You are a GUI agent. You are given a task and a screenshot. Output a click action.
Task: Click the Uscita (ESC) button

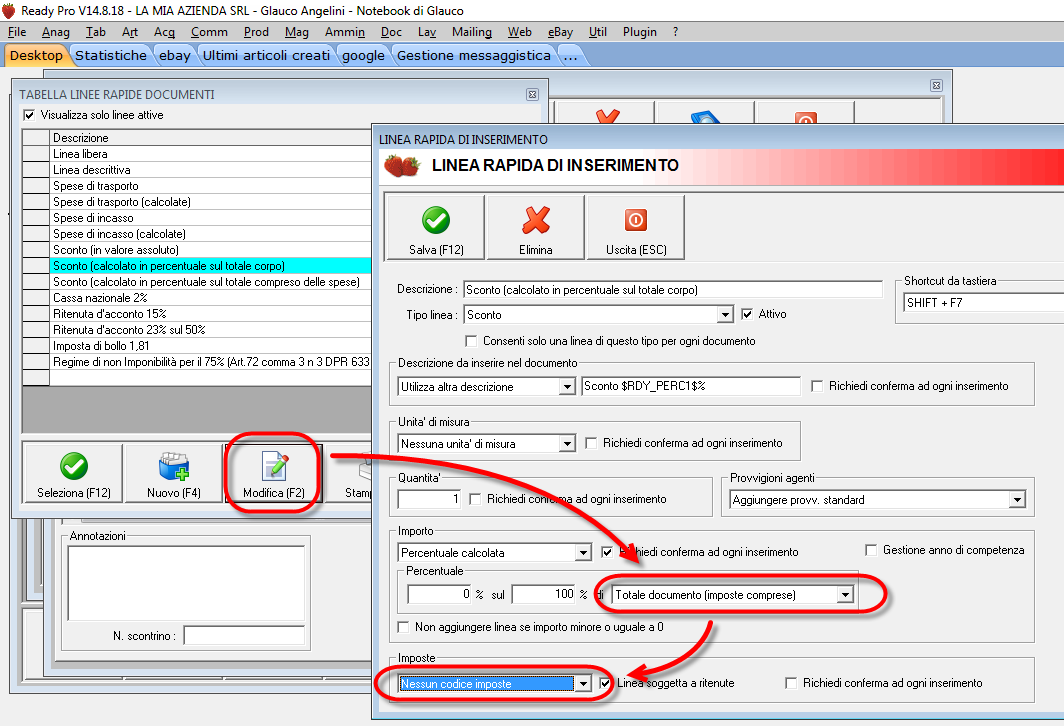coord(636,227)
